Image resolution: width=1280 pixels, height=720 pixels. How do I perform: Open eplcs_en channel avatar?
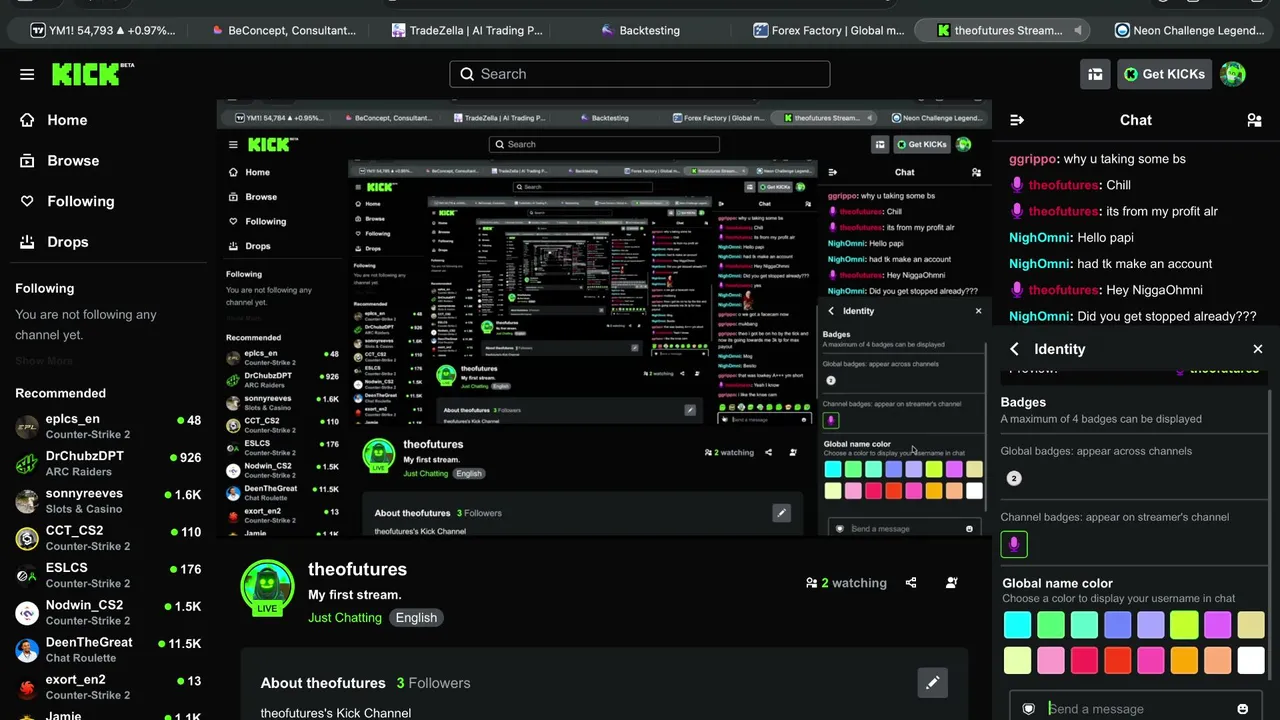click(x=27, y=427)
